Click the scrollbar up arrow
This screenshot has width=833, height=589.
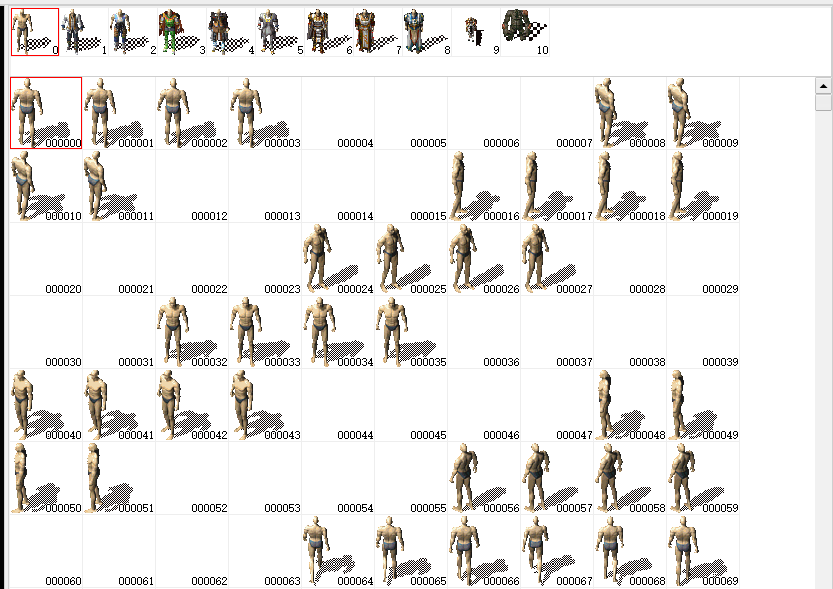[x=823, y=86]
